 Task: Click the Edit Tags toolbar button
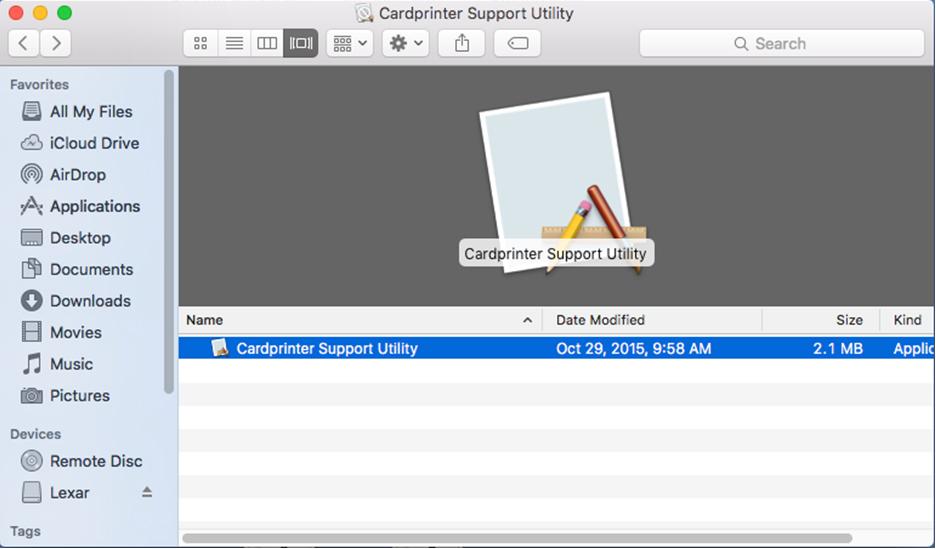pos(517,43)
